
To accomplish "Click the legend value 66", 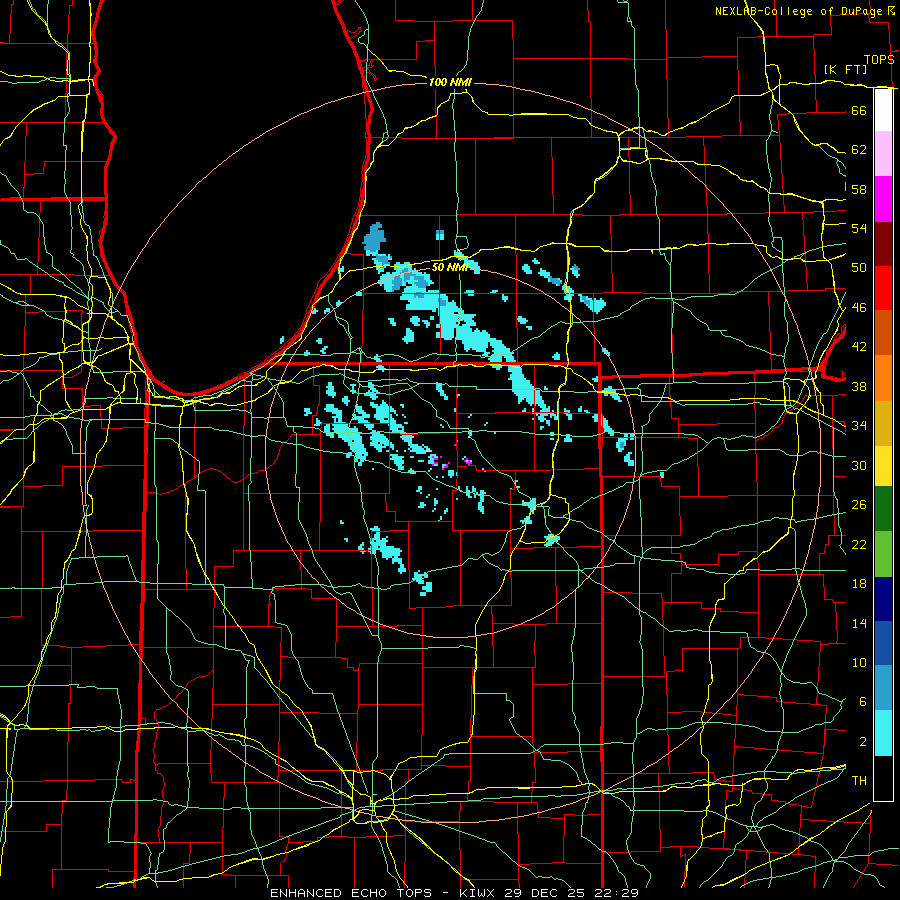I will pos(859,111).
